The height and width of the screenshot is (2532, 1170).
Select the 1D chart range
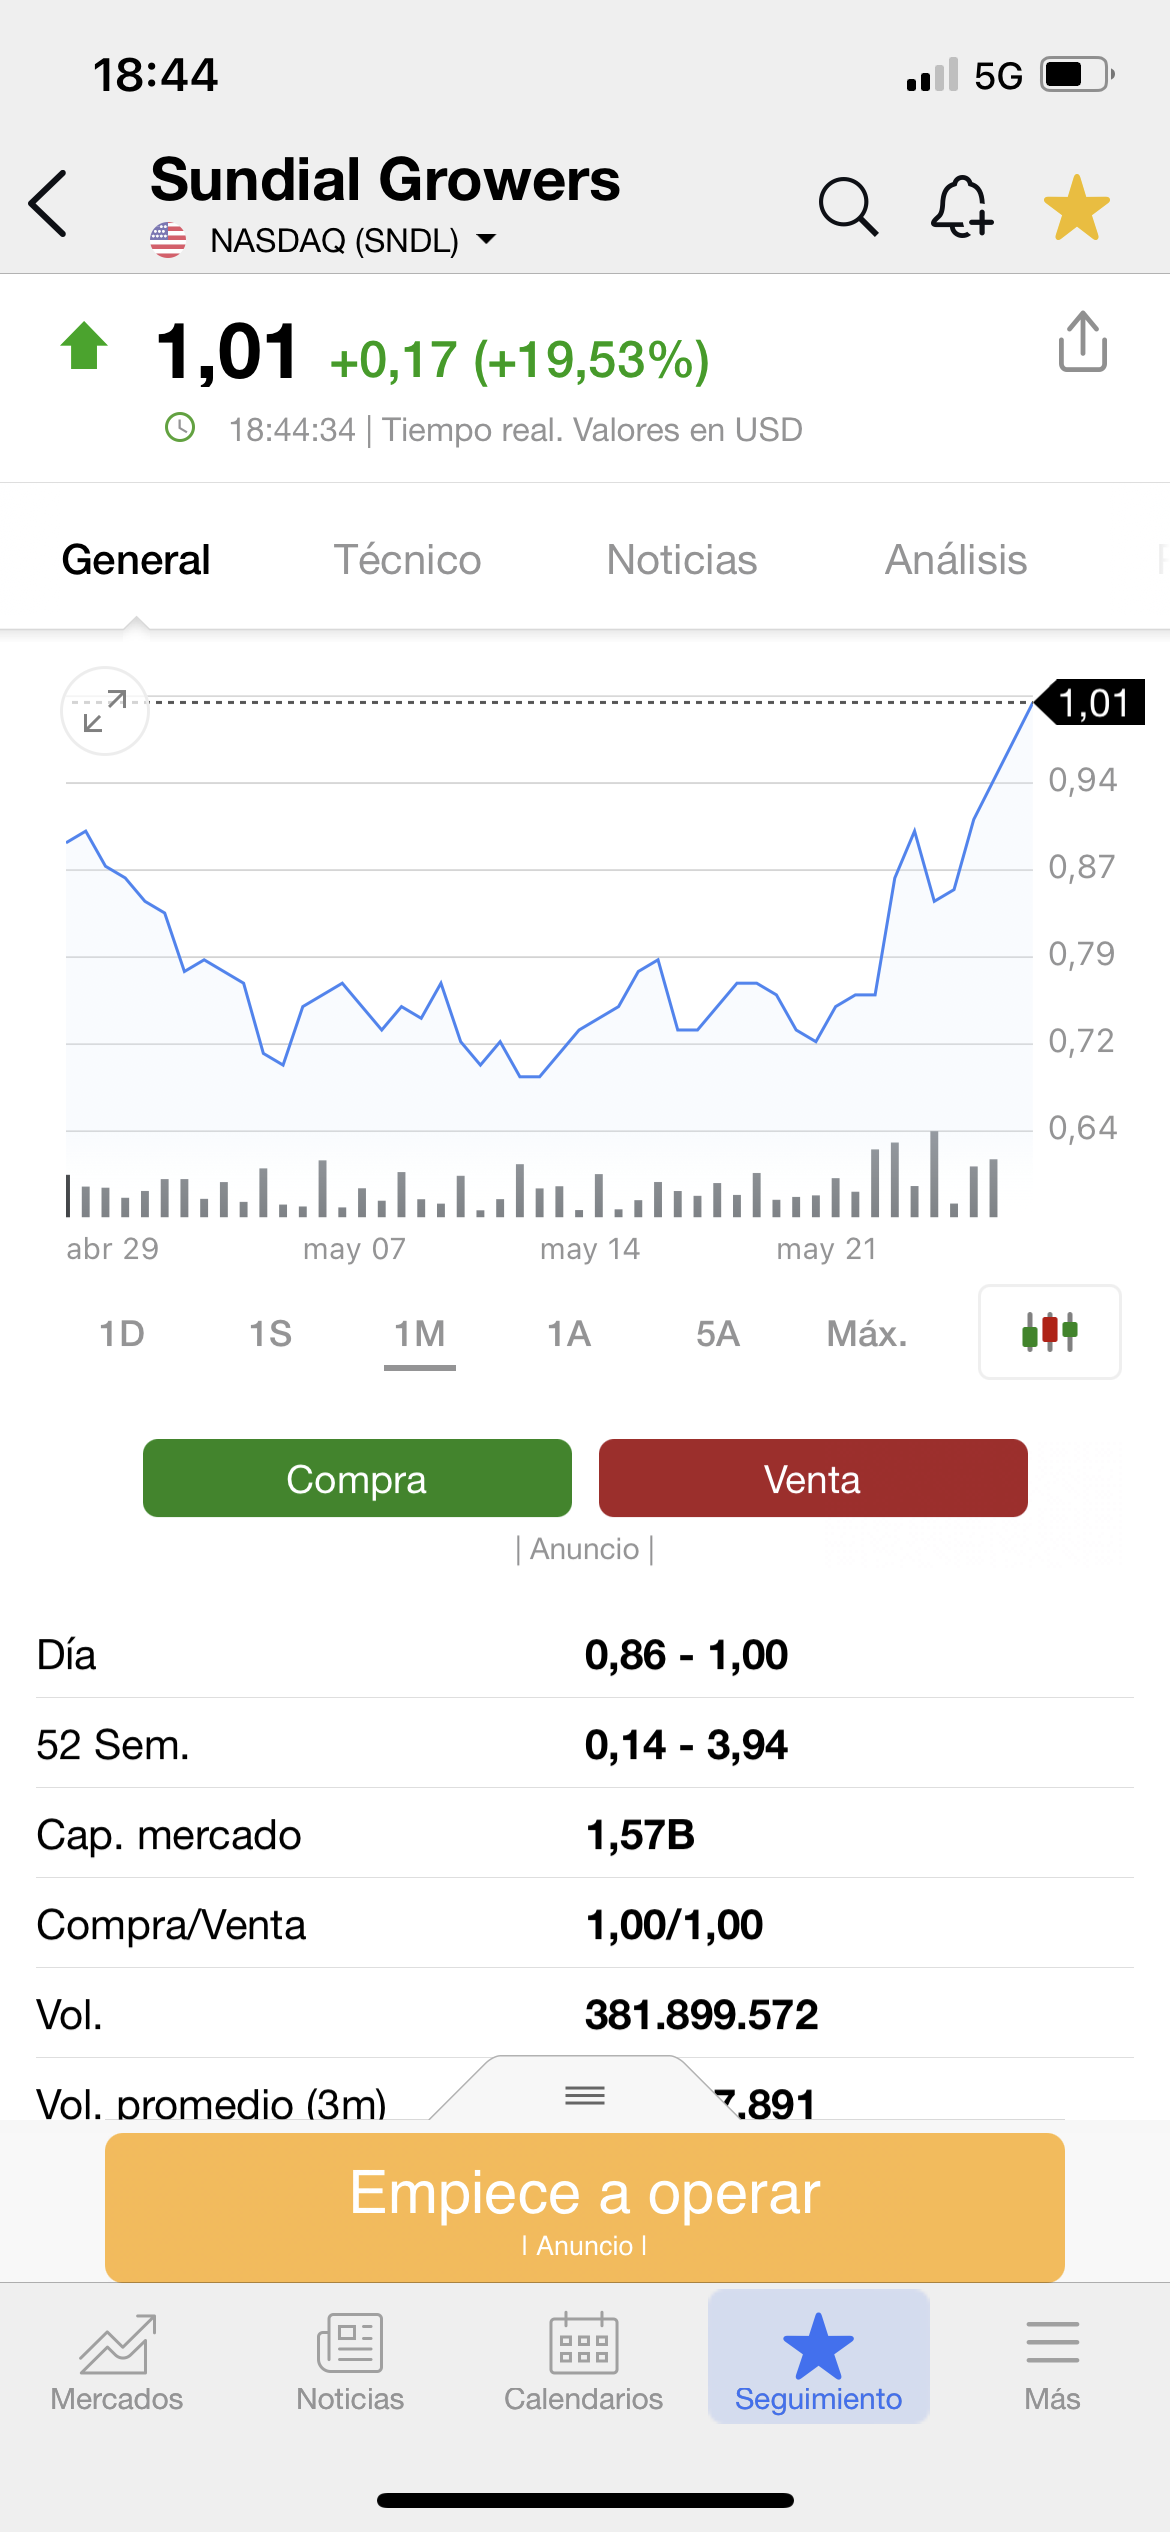[x=122, y=1333]
